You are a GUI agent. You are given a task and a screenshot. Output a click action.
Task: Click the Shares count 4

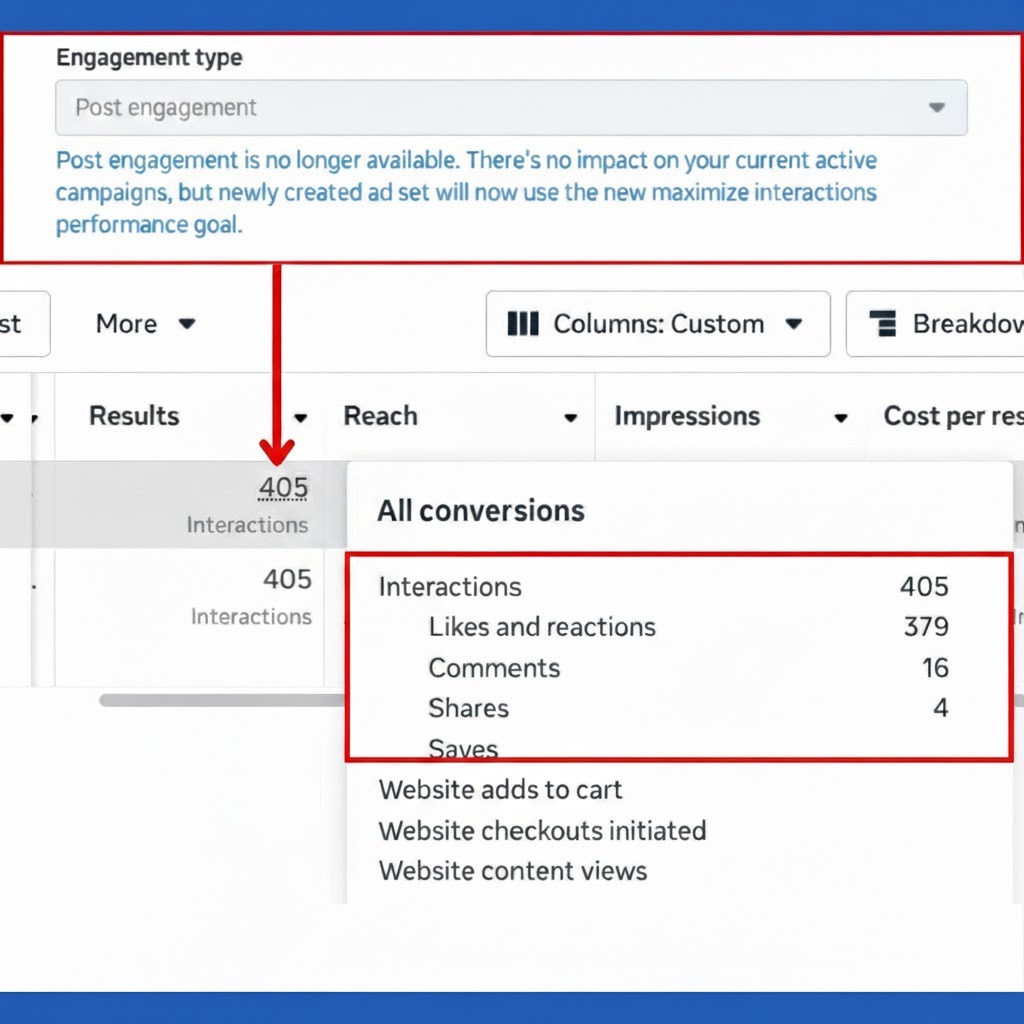click(x=940, y=709)
